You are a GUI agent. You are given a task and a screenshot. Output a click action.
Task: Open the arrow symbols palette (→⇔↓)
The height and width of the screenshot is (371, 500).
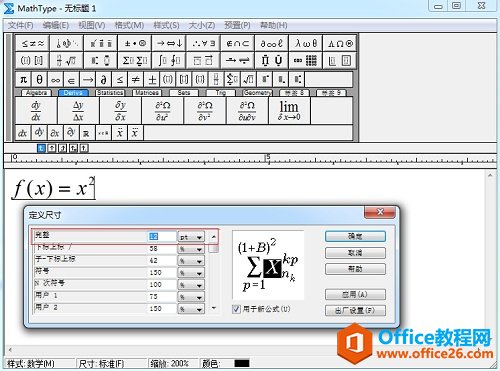tap(169, 43)
